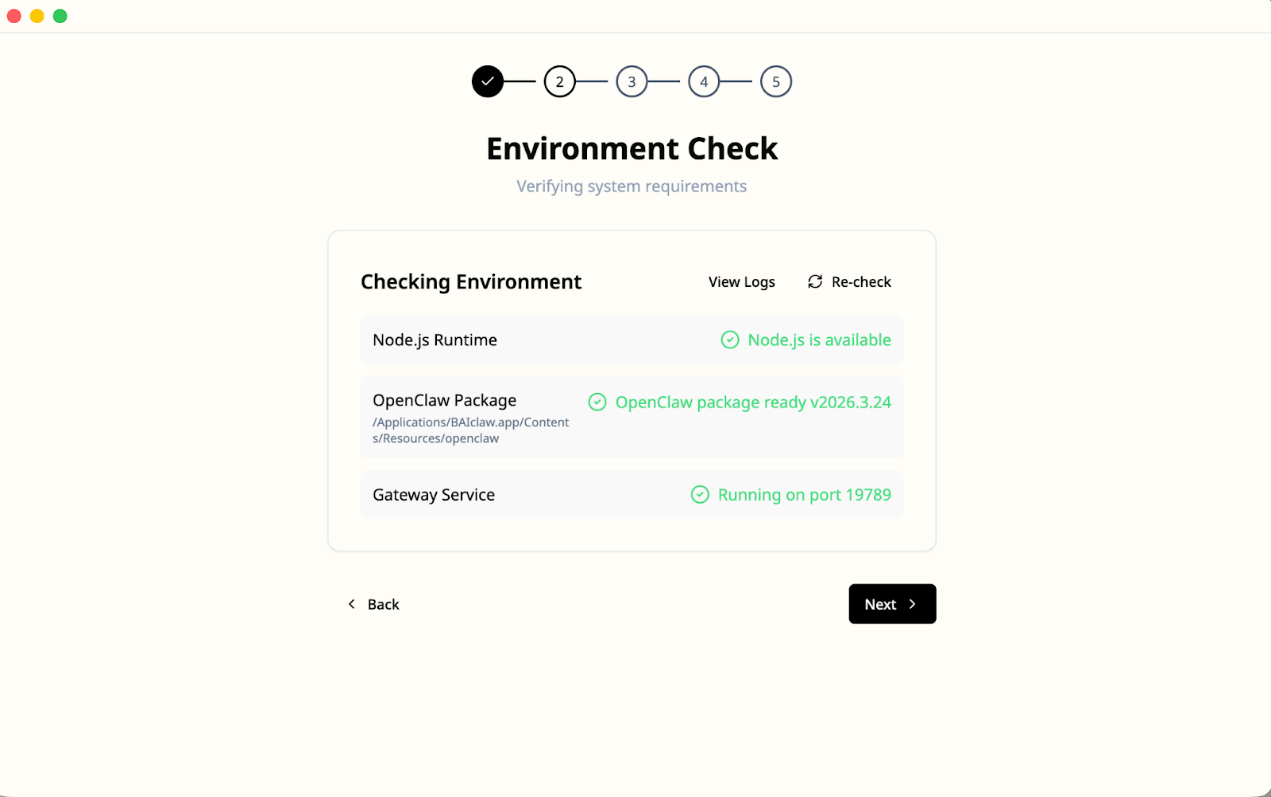
Task: Select the Gateway Service label
Action: coord(433,495)
